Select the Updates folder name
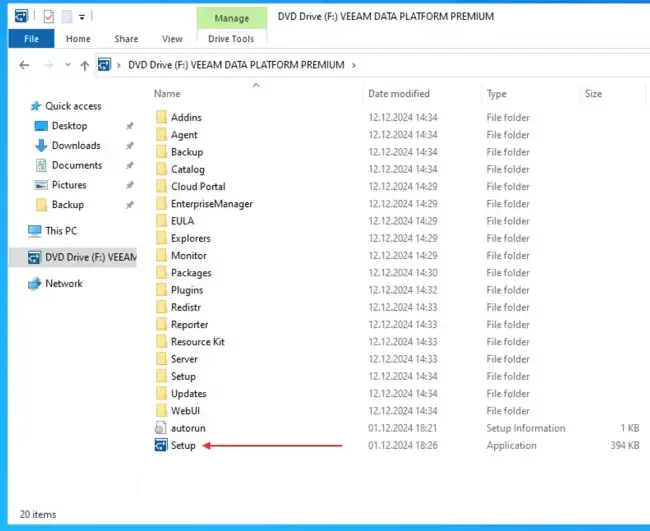The height and width of the screenshot is (531, 650). (189, 393)
